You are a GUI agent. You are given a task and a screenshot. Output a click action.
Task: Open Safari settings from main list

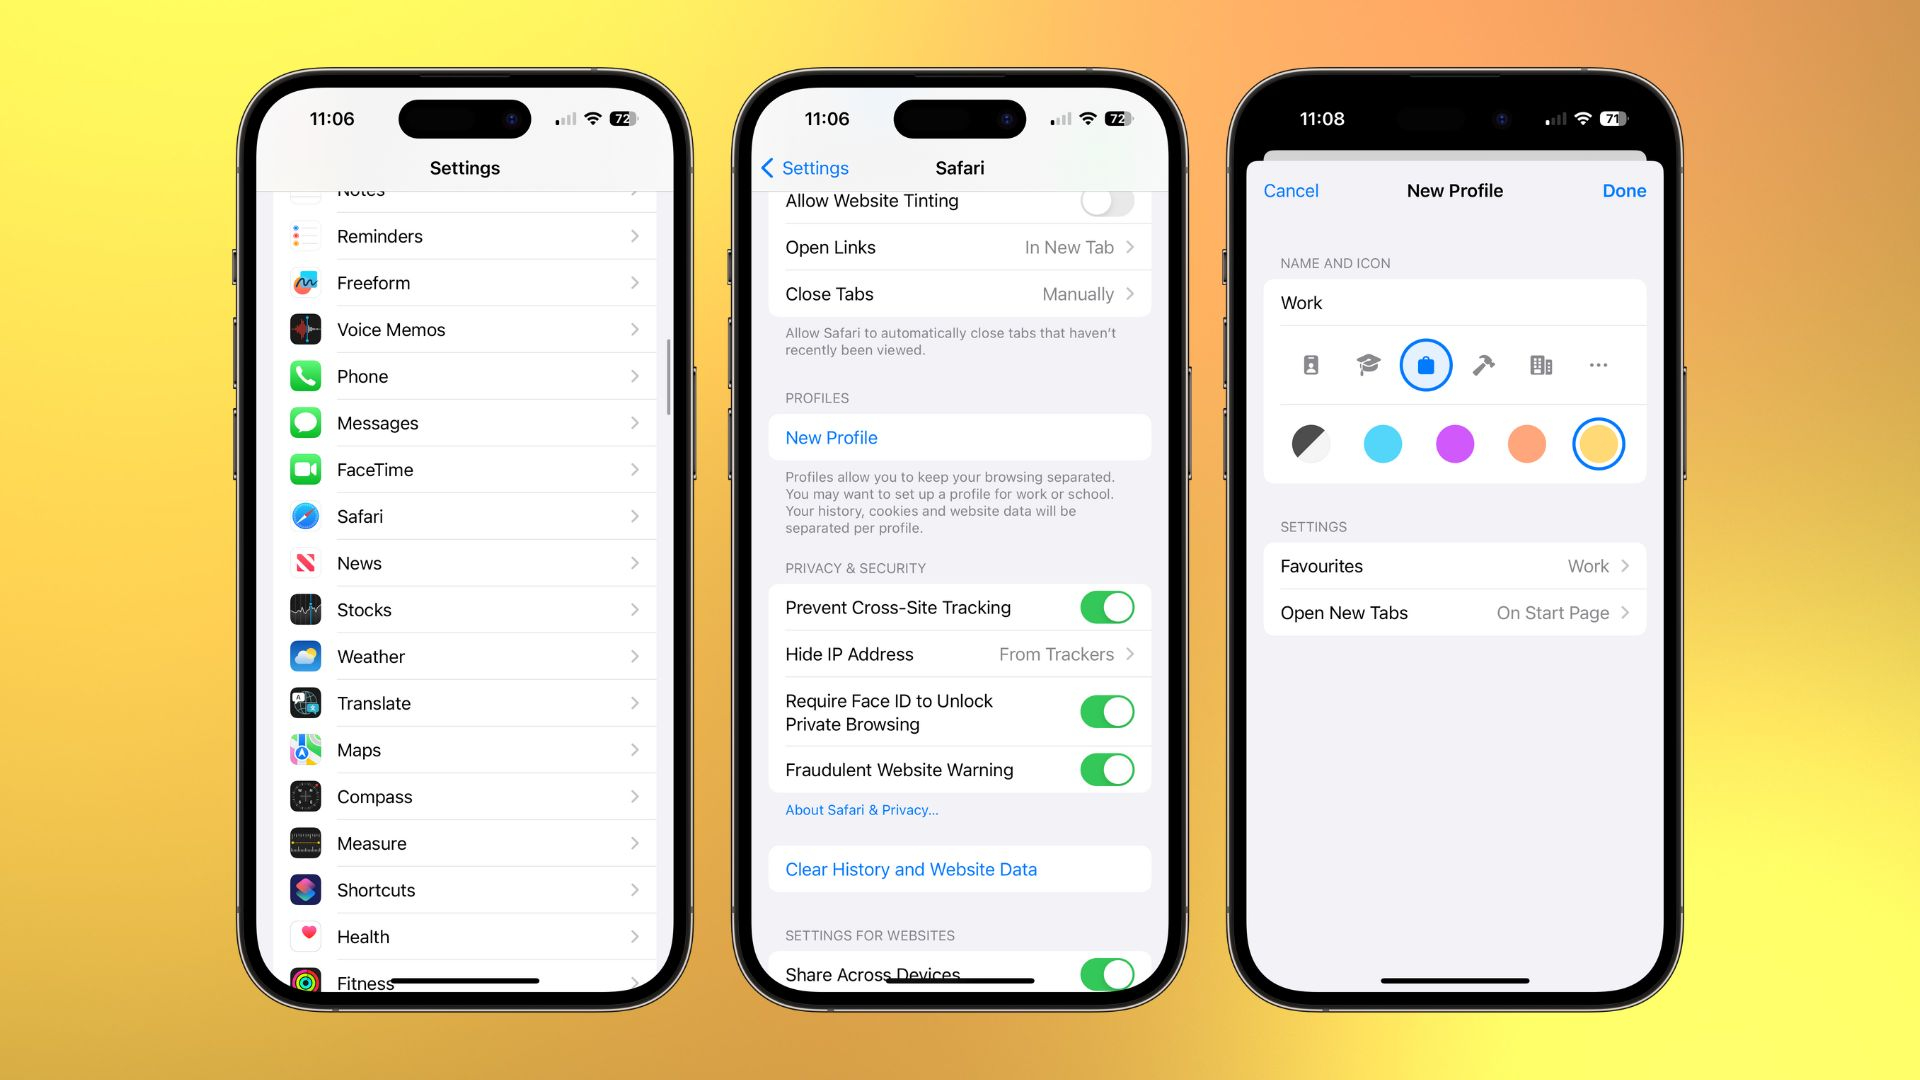[x=465, y=516]
